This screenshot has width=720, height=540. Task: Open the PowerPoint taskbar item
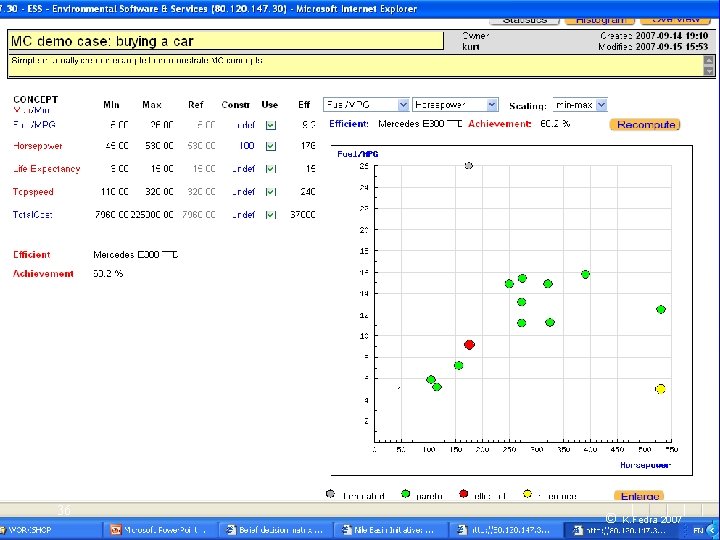[162, 529]
